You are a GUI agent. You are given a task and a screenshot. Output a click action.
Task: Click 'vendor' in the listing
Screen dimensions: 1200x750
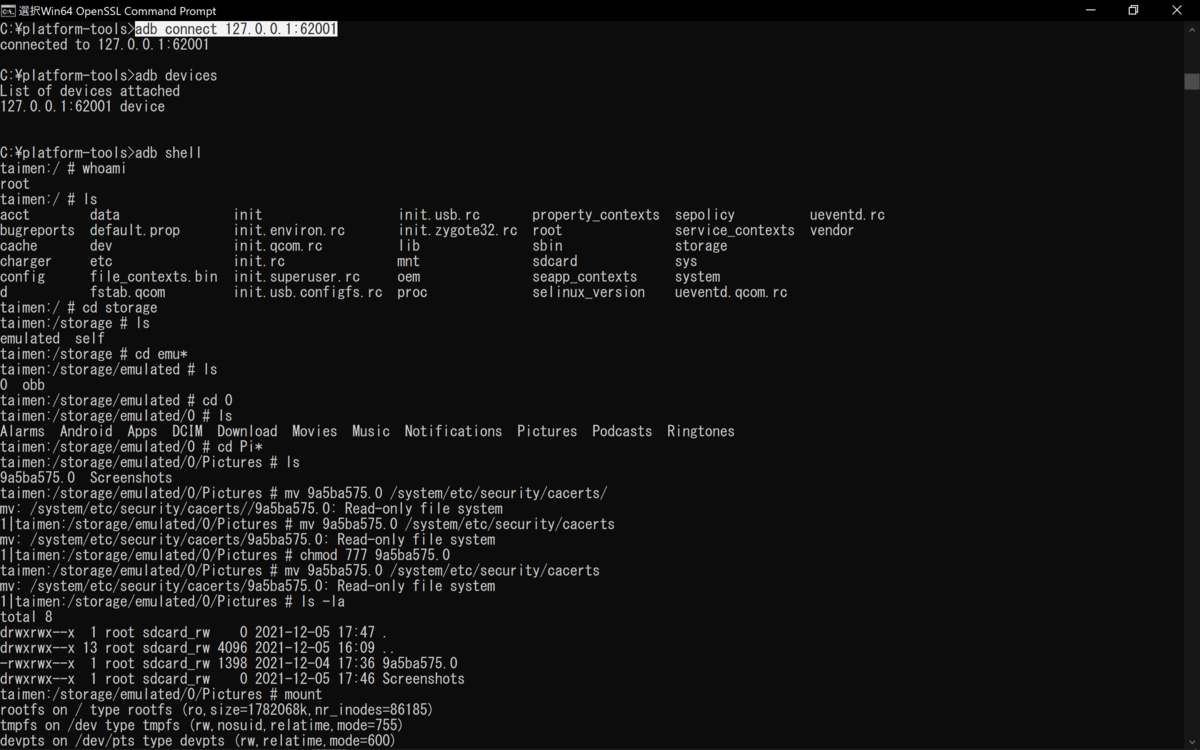(832, 230)
